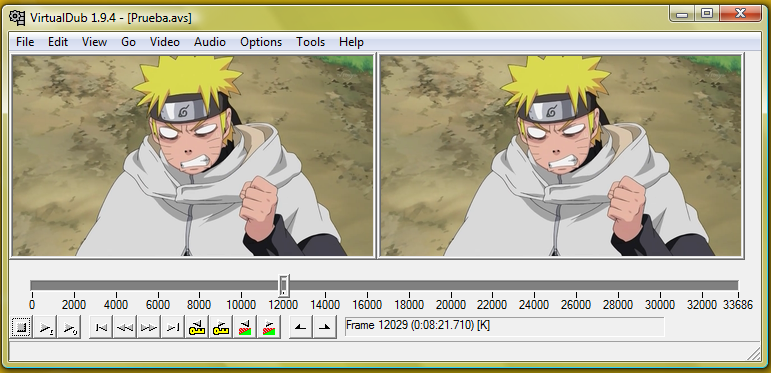
Task: Go to the previous key frame
Action: point(197,327)
